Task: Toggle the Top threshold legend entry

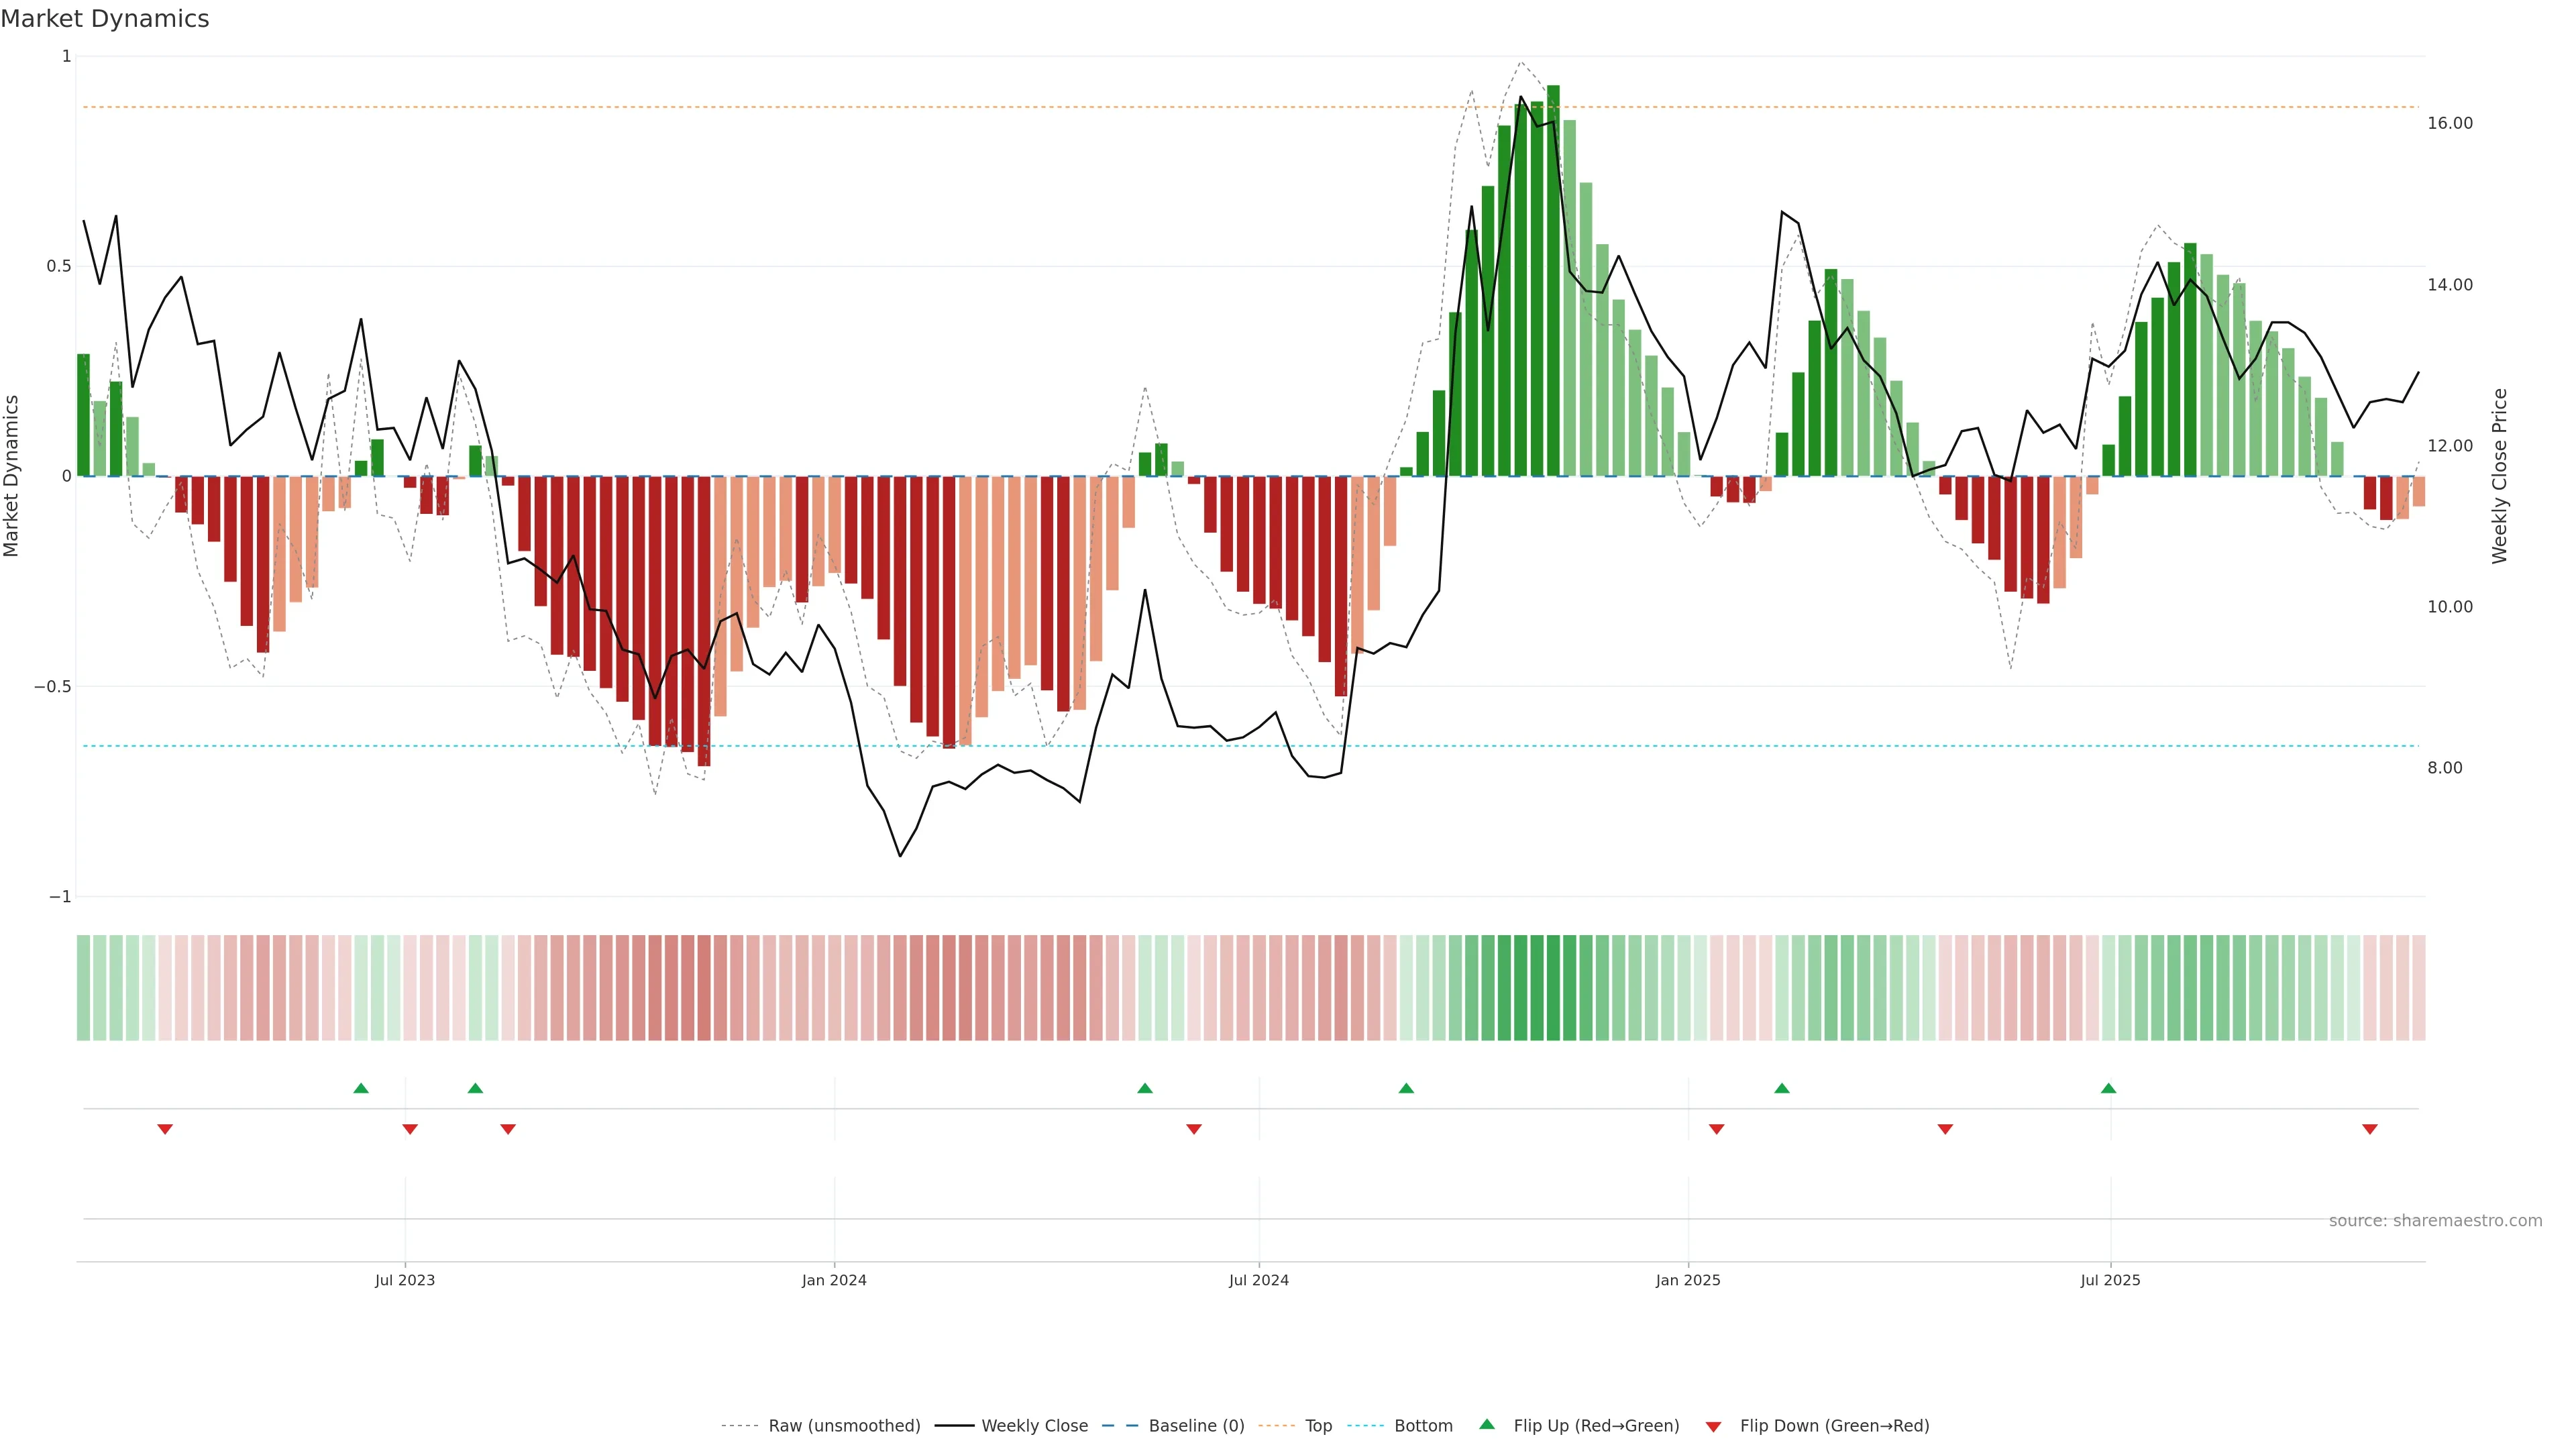Action: click(x=1318, y=1426)
